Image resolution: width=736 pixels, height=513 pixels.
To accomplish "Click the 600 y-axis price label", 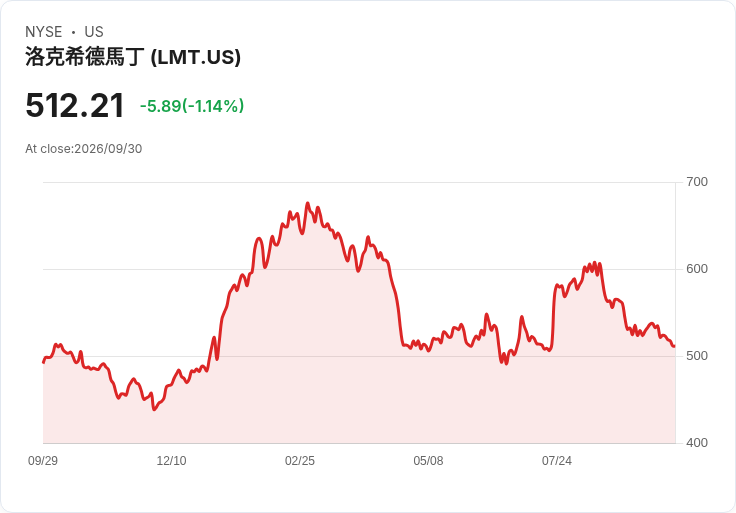I will (x=697, y=269).
